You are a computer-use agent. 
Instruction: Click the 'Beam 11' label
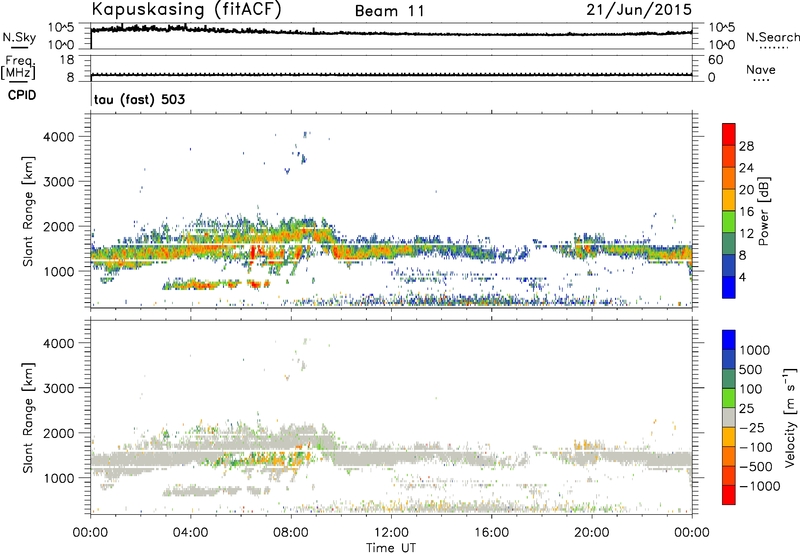(x=390, y=11)
